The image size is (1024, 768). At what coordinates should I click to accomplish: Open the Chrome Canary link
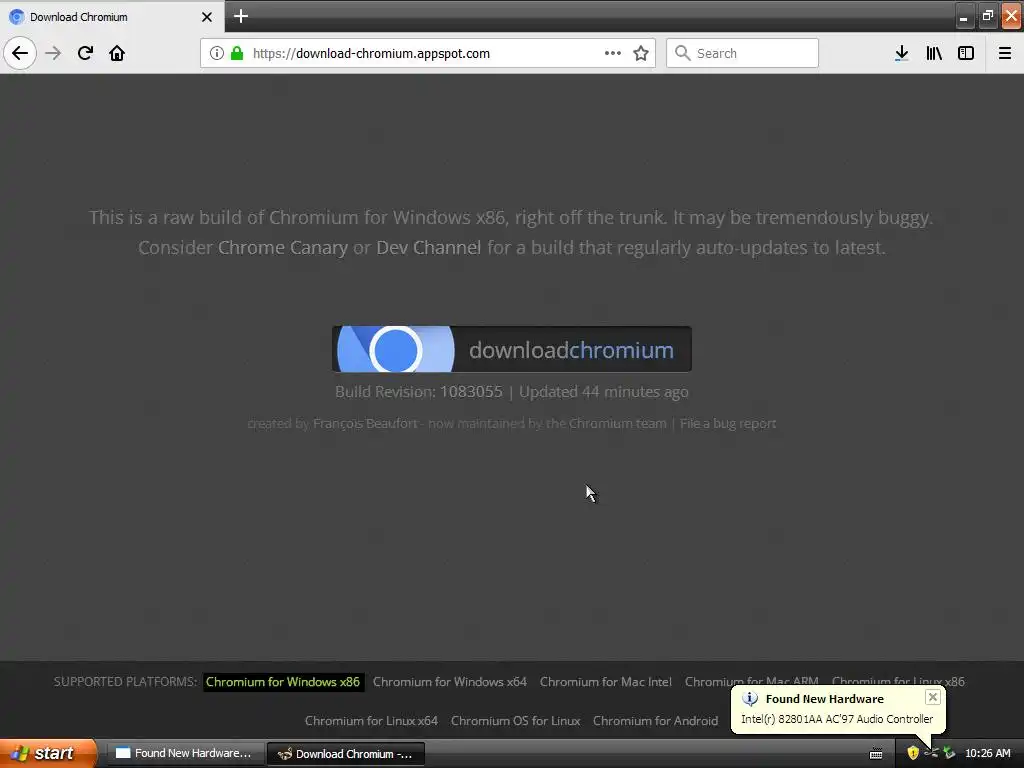tap(283, 248)
